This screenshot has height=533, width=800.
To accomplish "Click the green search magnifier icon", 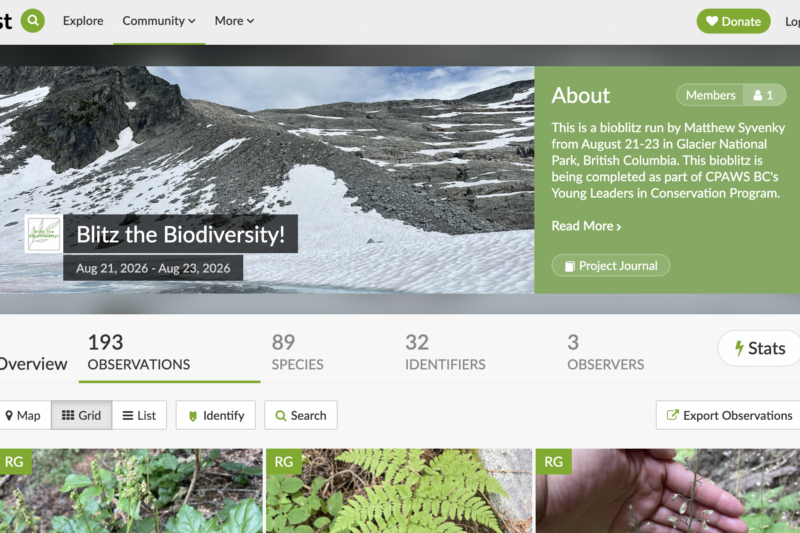I will tap(33, 21).
